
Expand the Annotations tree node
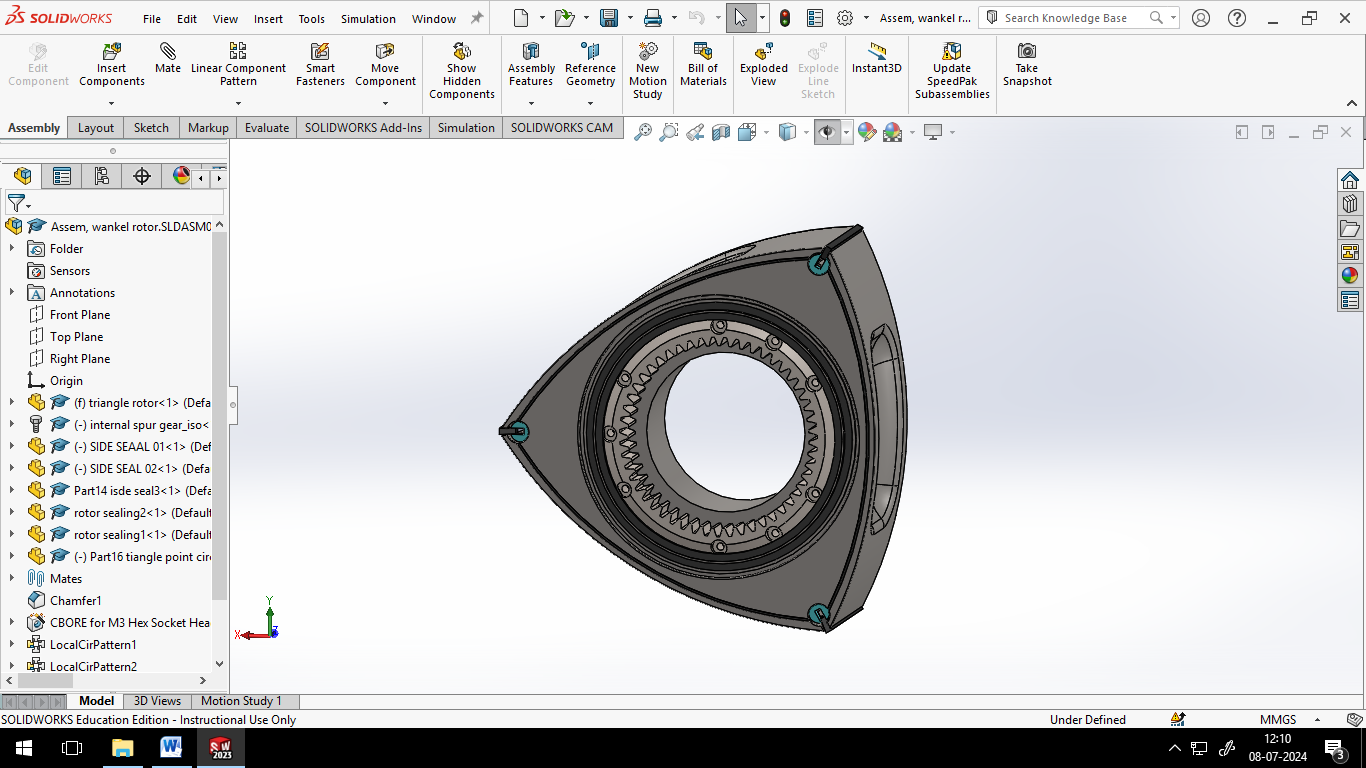tap(12, 292)
